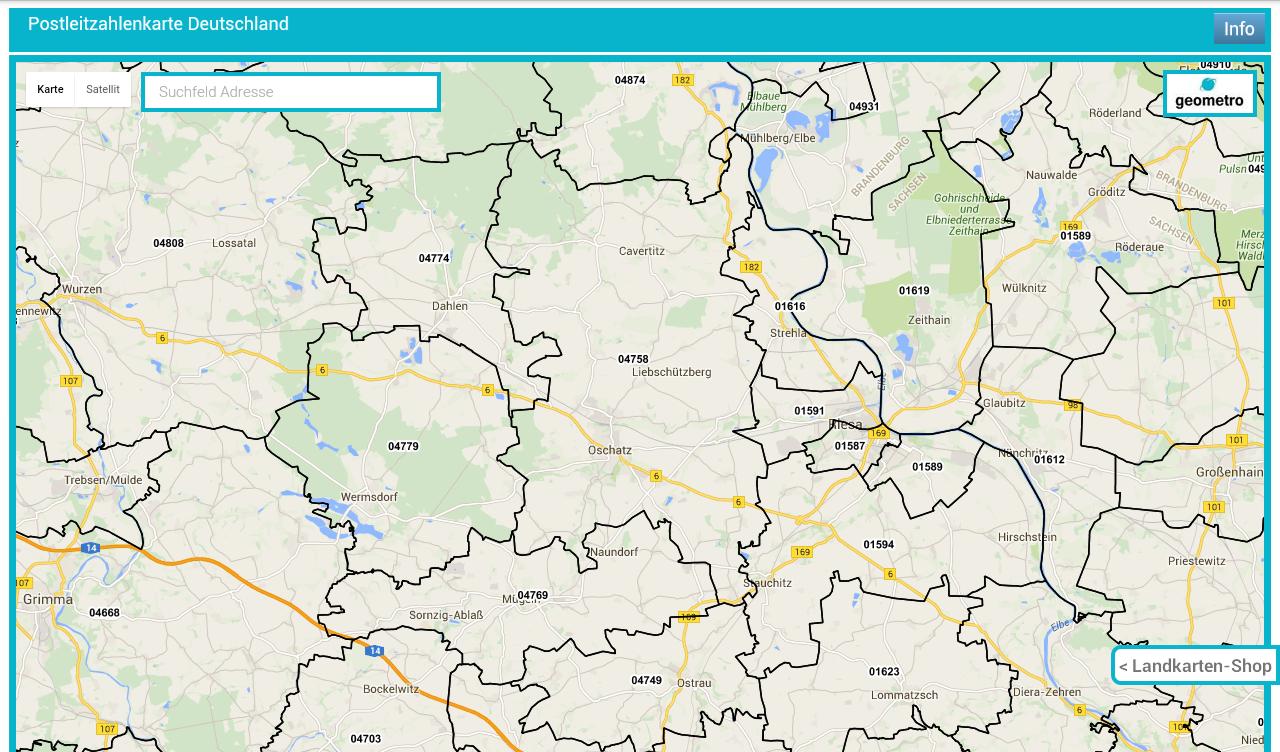The width and height of the screenshot is (1280, 752).
Task: Click the Wülknitz label
Action: [x=1024, y=288]
